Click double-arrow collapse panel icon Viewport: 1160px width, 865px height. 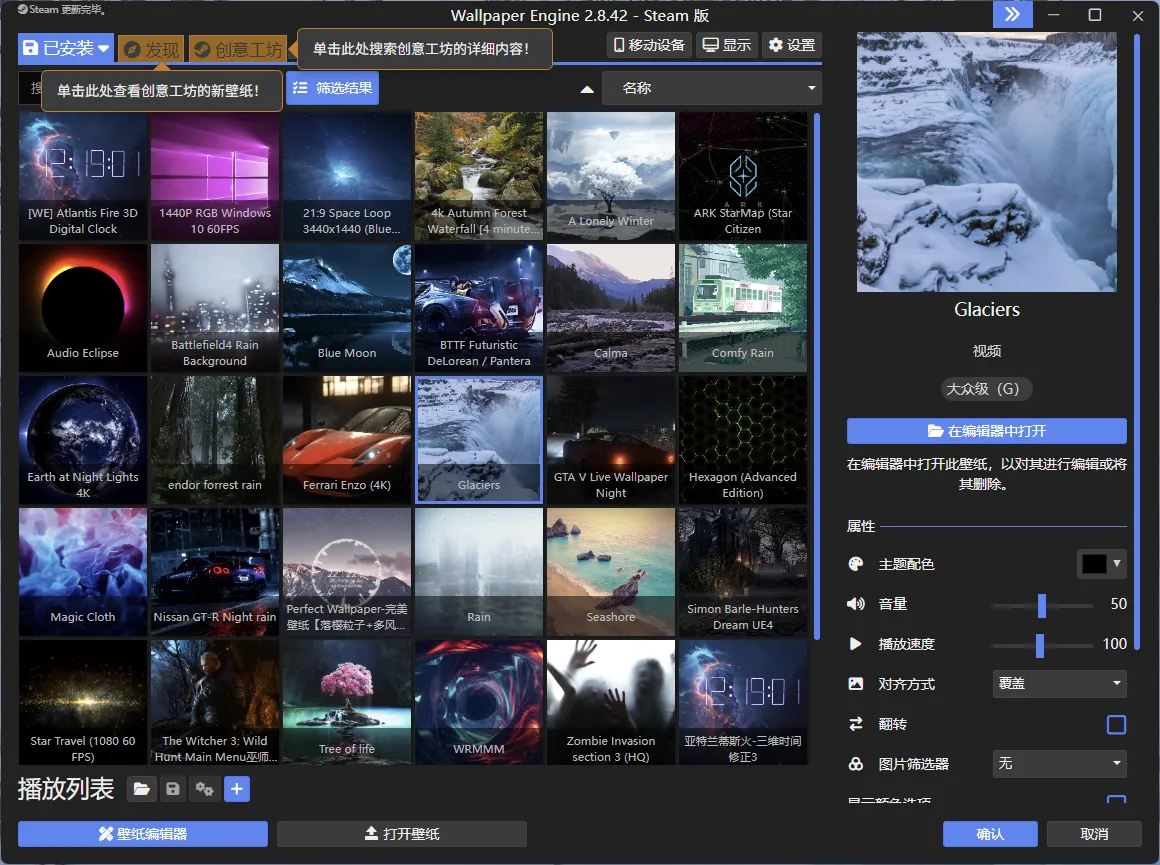point(1012,15)
